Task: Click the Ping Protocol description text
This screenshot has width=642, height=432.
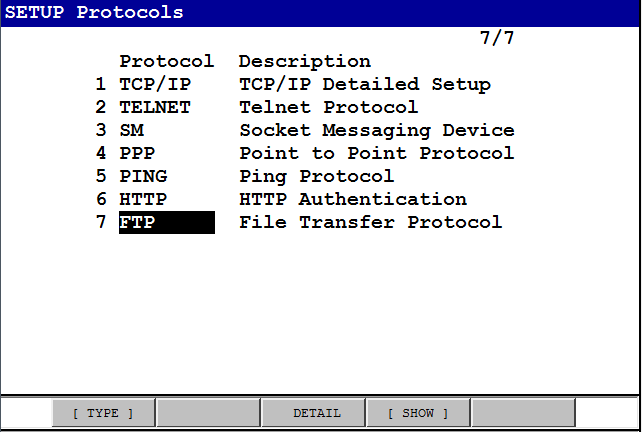Action: [317, 176]
